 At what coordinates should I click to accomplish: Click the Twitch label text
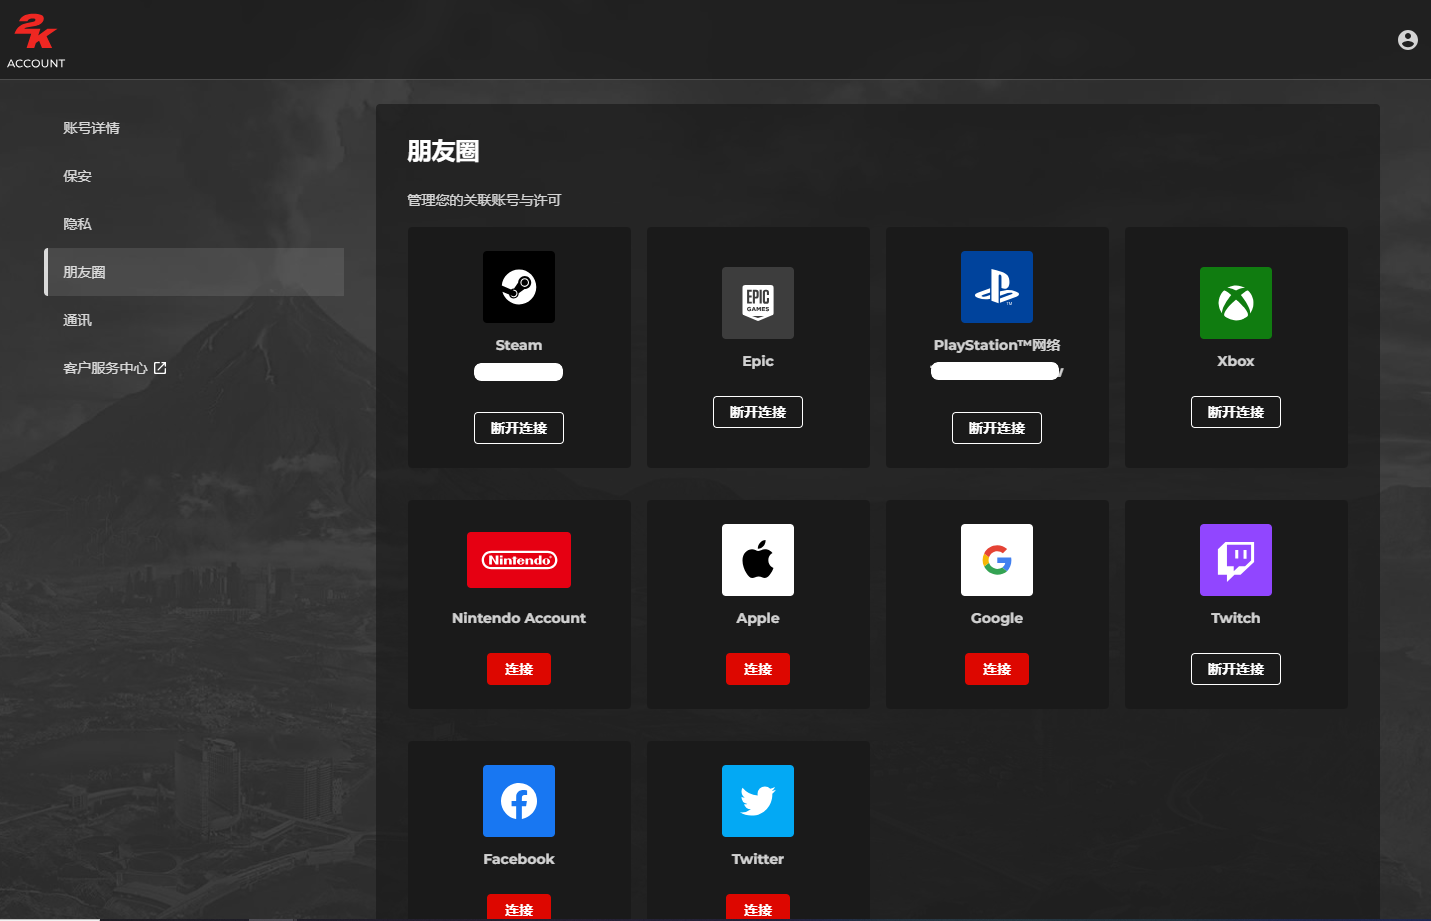1236,618
